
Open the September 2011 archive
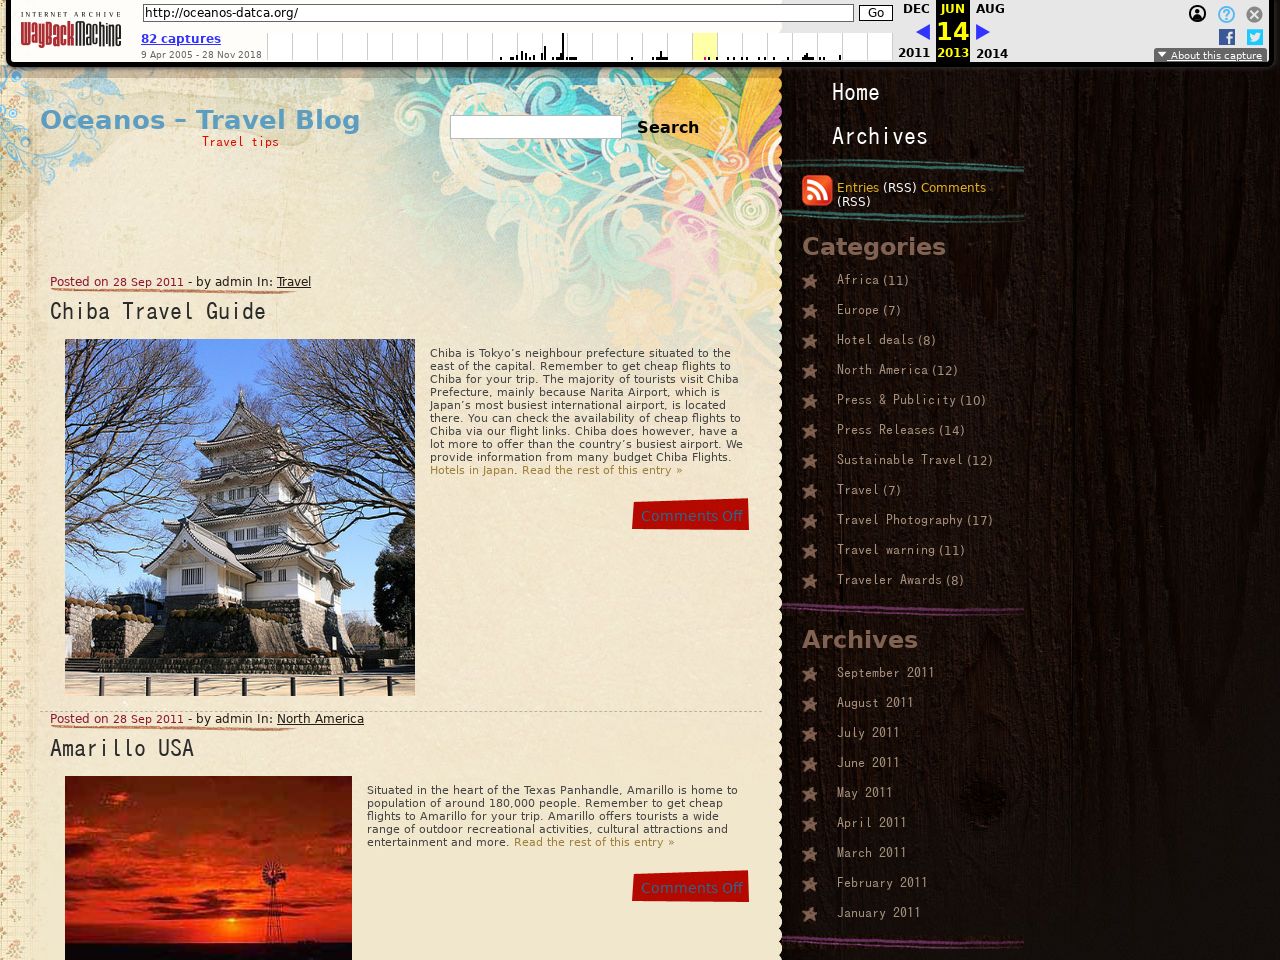coord(885,673)
